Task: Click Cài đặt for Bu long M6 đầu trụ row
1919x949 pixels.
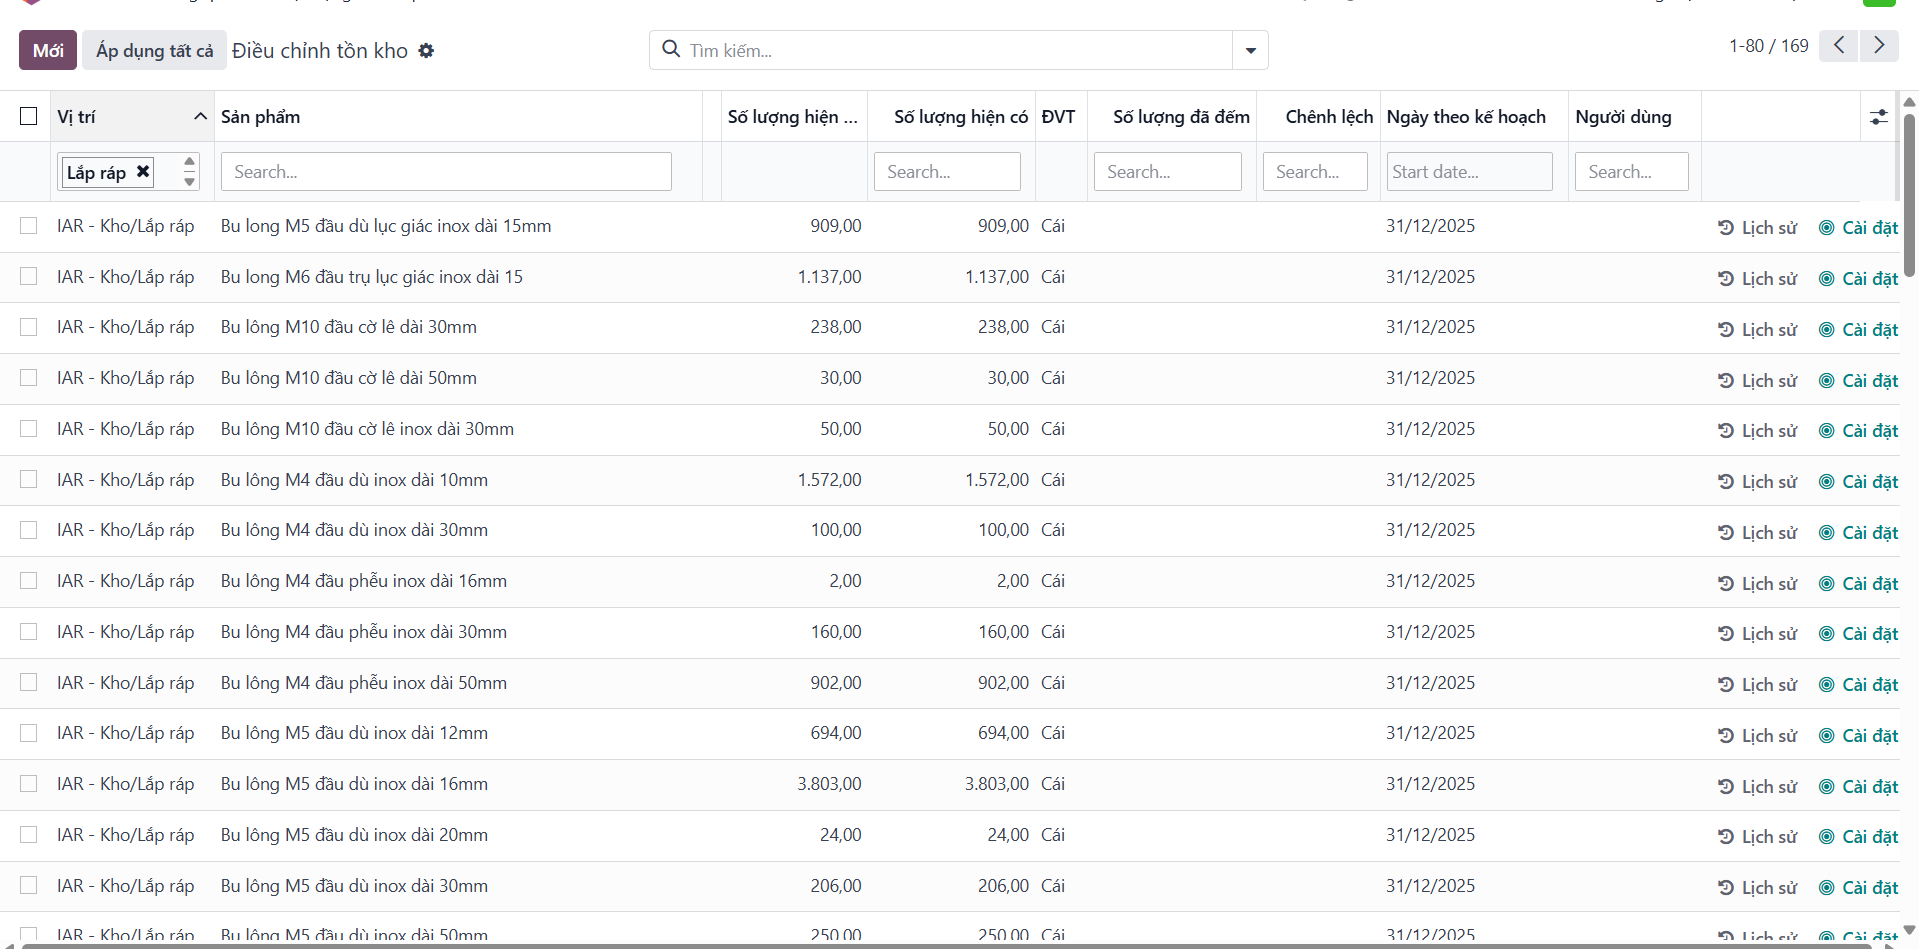Action: point(1858,279)
